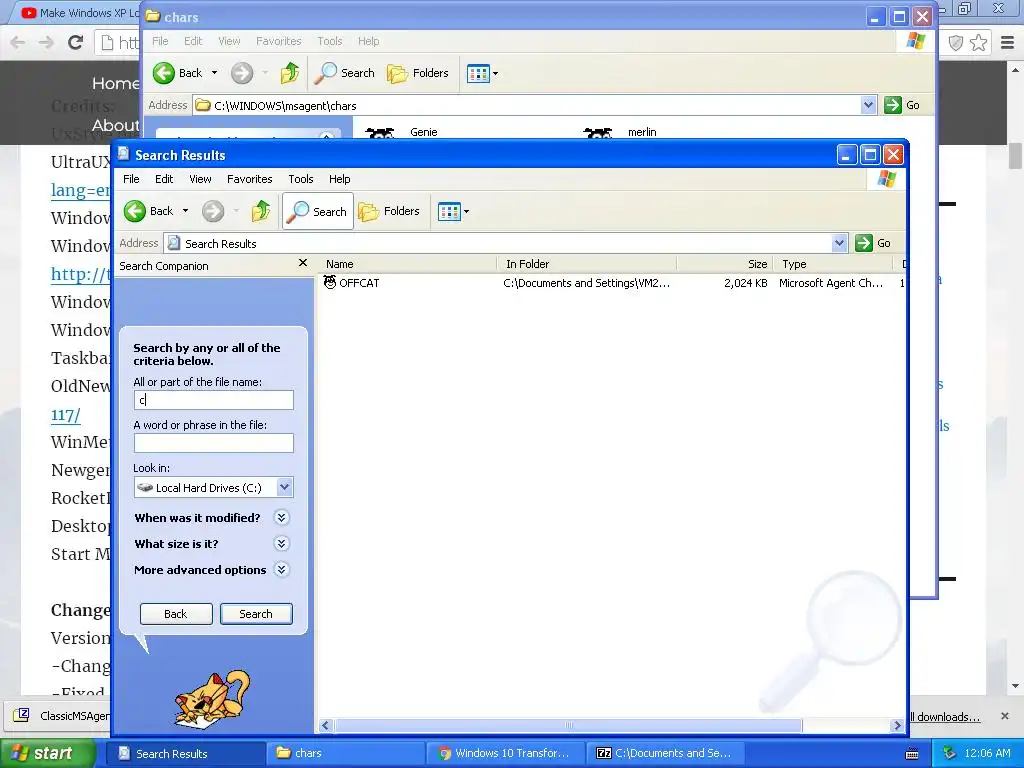Open File menu in Search Results
This screenshot has width=1024, height=768.
(x=131, y=179)
